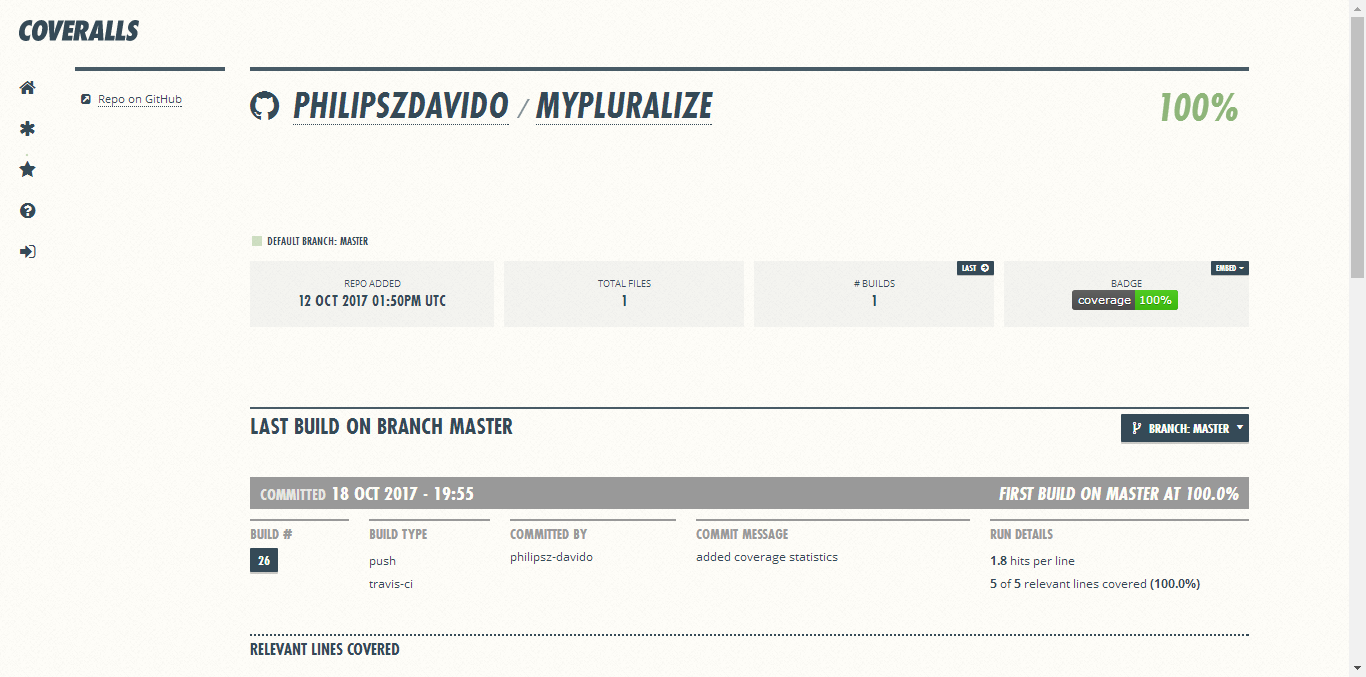Click the vertical scrollbar thumb
The height and width of the screenshot is (677, 1366).
pyautogui.click(x=1357, y=145)
